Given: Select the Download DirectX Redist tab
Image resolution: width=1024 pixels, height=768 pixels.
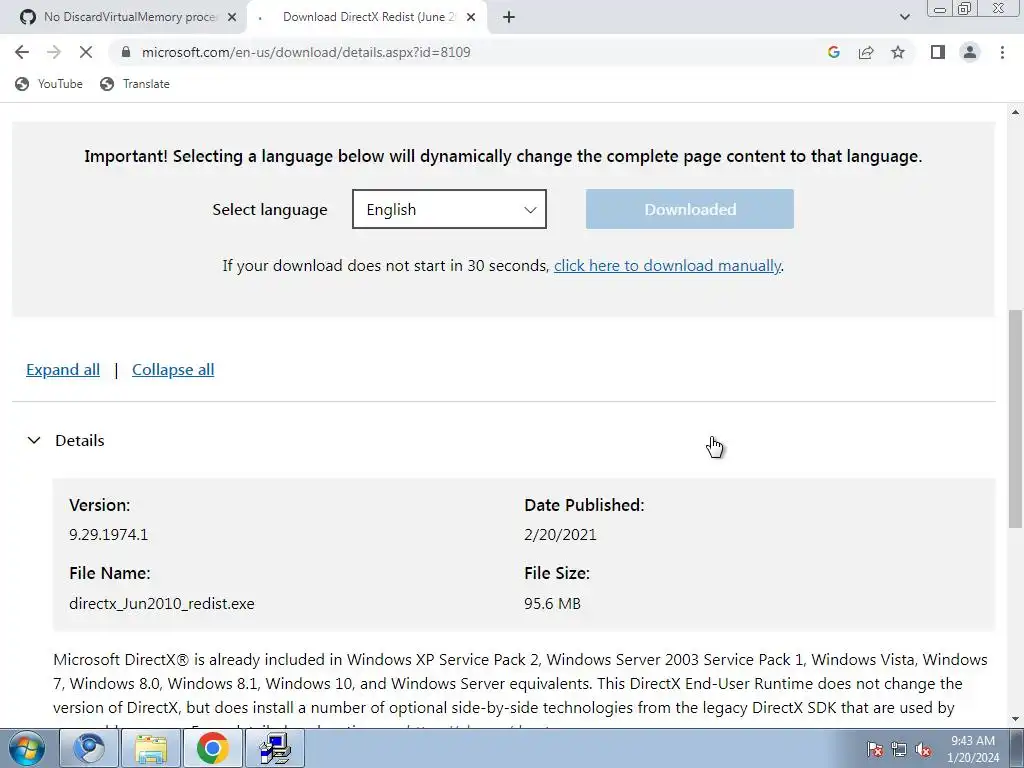Looking at the screenshot, I should coord(369,18).
